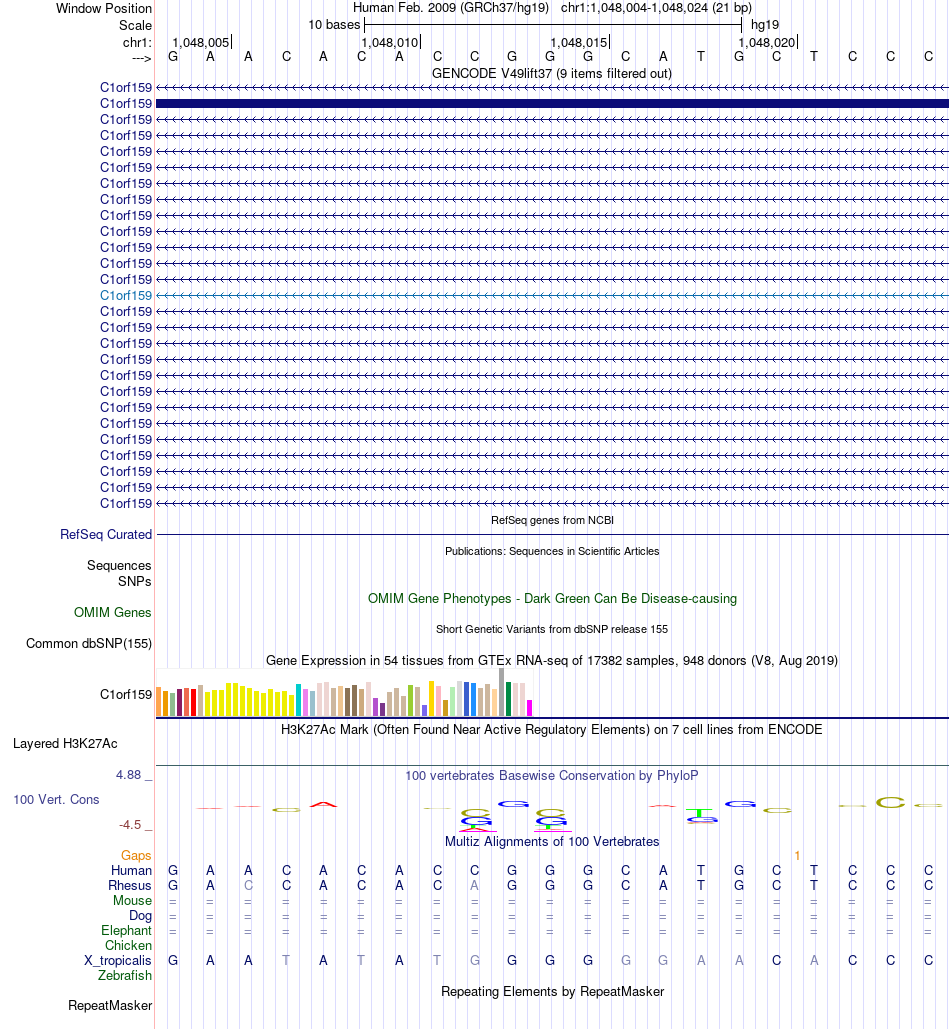
Task: Click the 'OMIM Genes' track label
Action: click(x=112, y=612)
